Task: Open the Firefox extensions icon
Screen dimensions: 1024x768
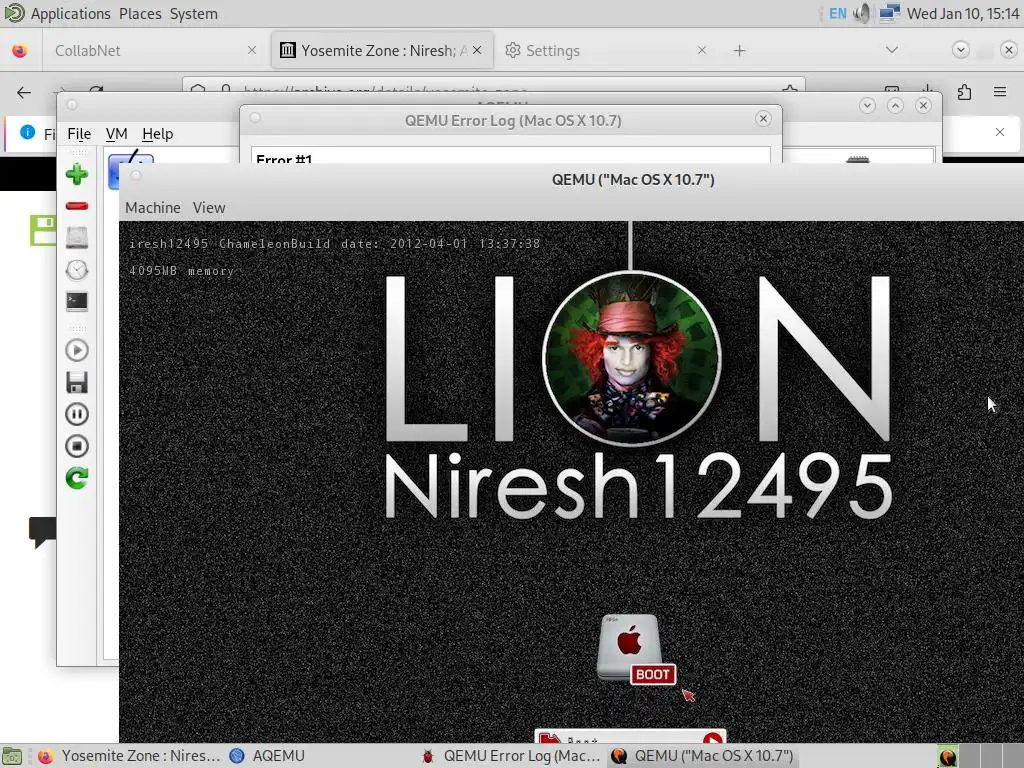Action: pos(964,92)
